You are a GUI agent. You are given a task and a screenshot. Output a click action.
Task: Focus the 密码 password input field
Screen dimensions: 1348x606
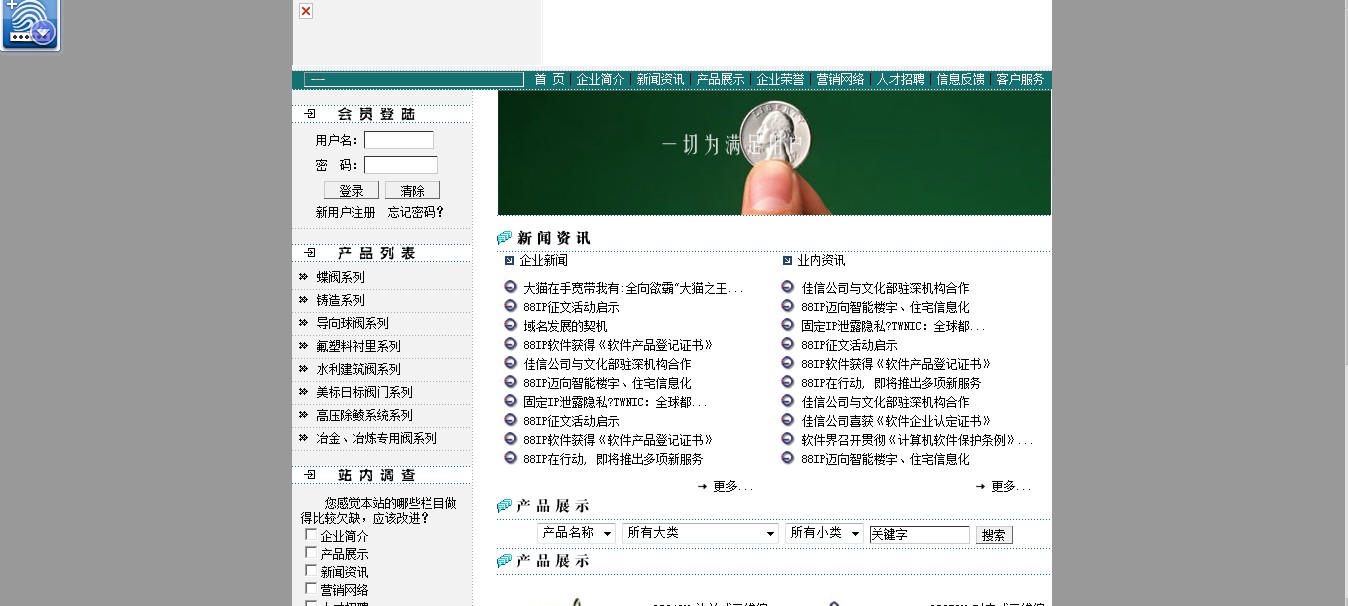(401, 165)
